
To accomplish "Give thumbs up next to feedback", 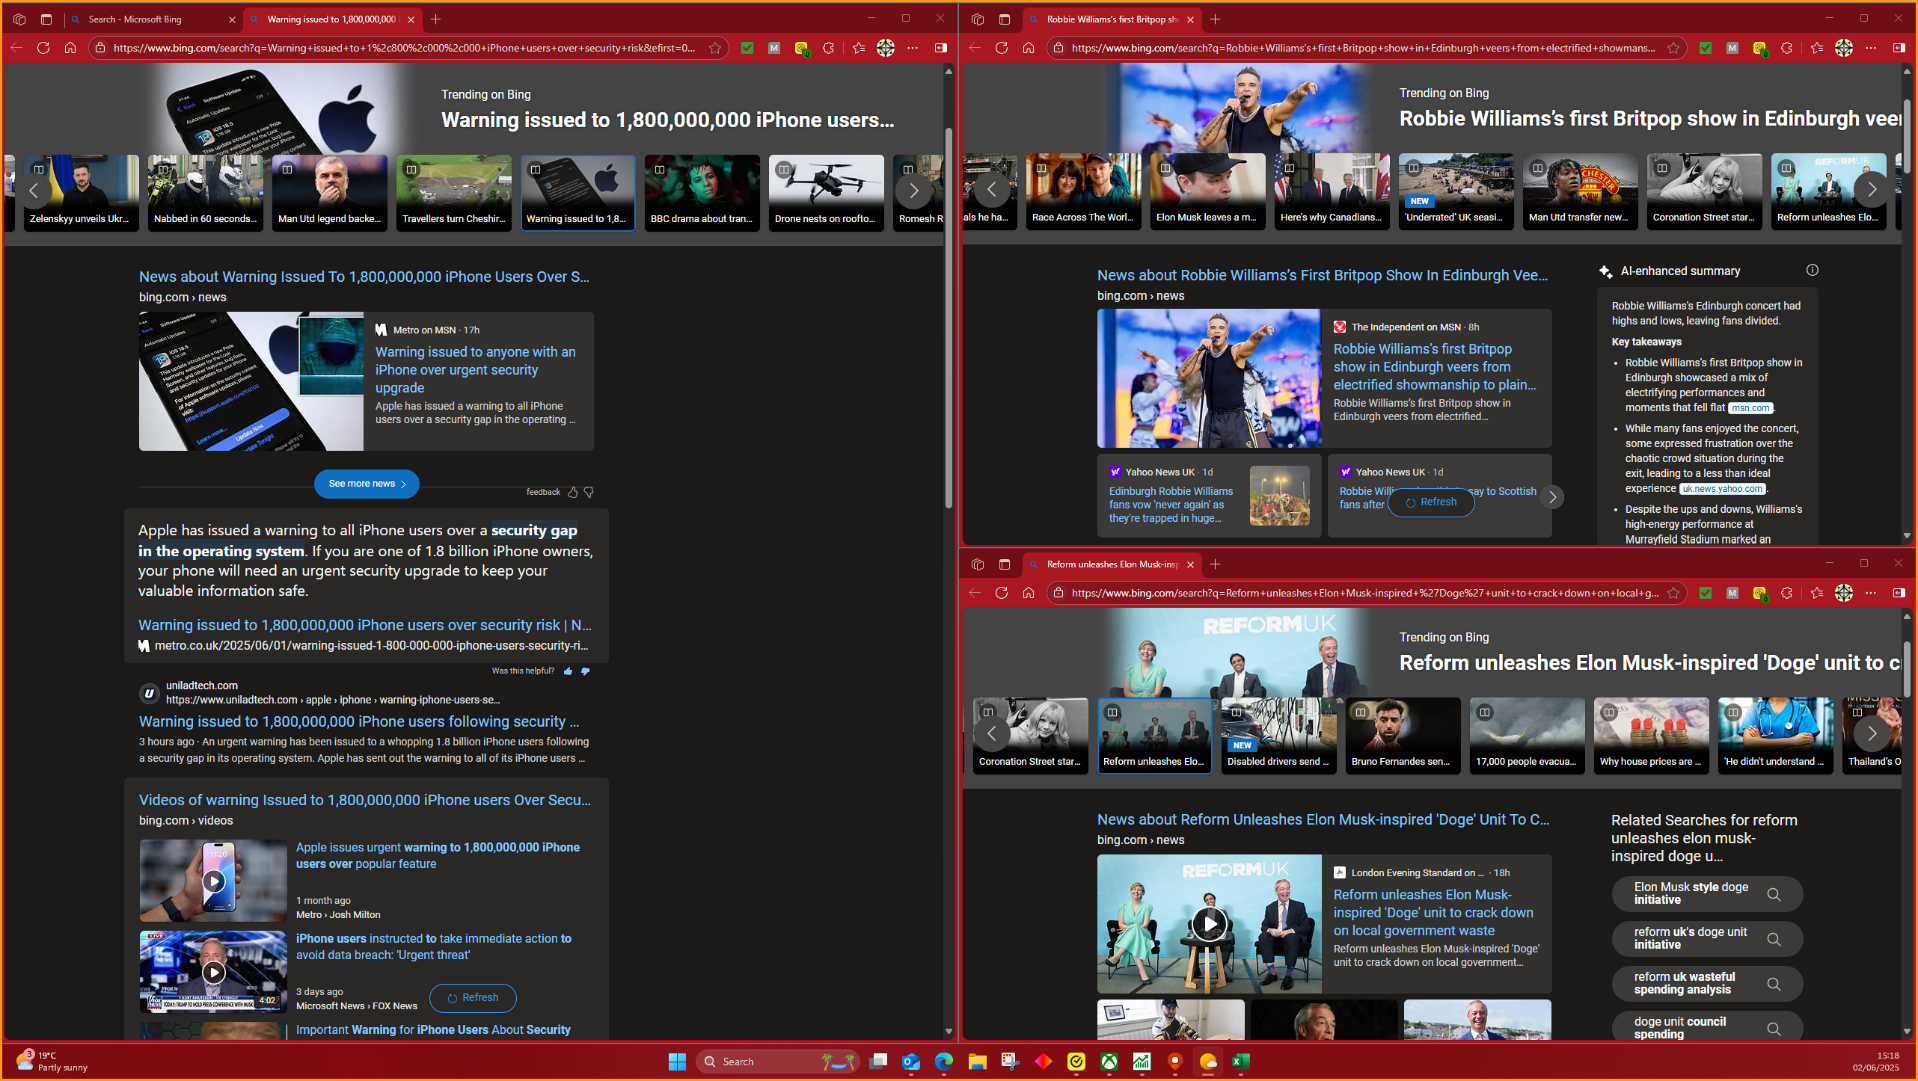I will tap(573, 492).
